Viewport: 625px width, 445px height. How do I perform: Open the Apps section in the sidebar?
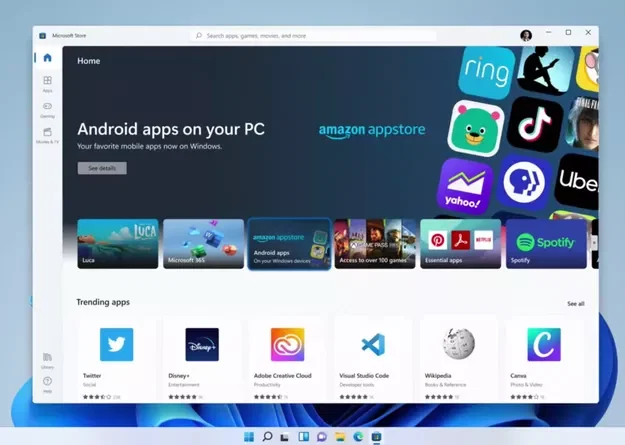click(x=47, y=84)
